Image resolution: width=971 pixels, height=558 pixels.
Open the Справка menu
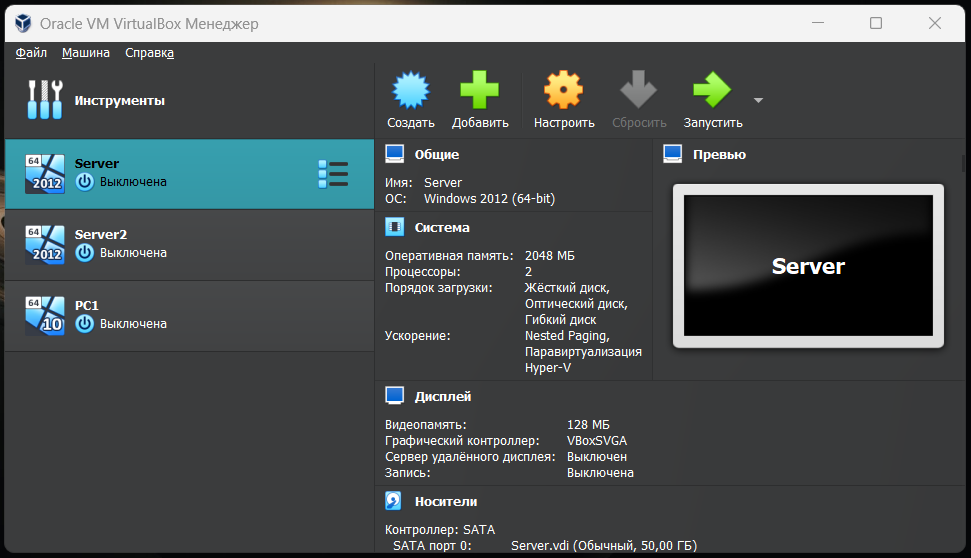(x=149, y=53)
